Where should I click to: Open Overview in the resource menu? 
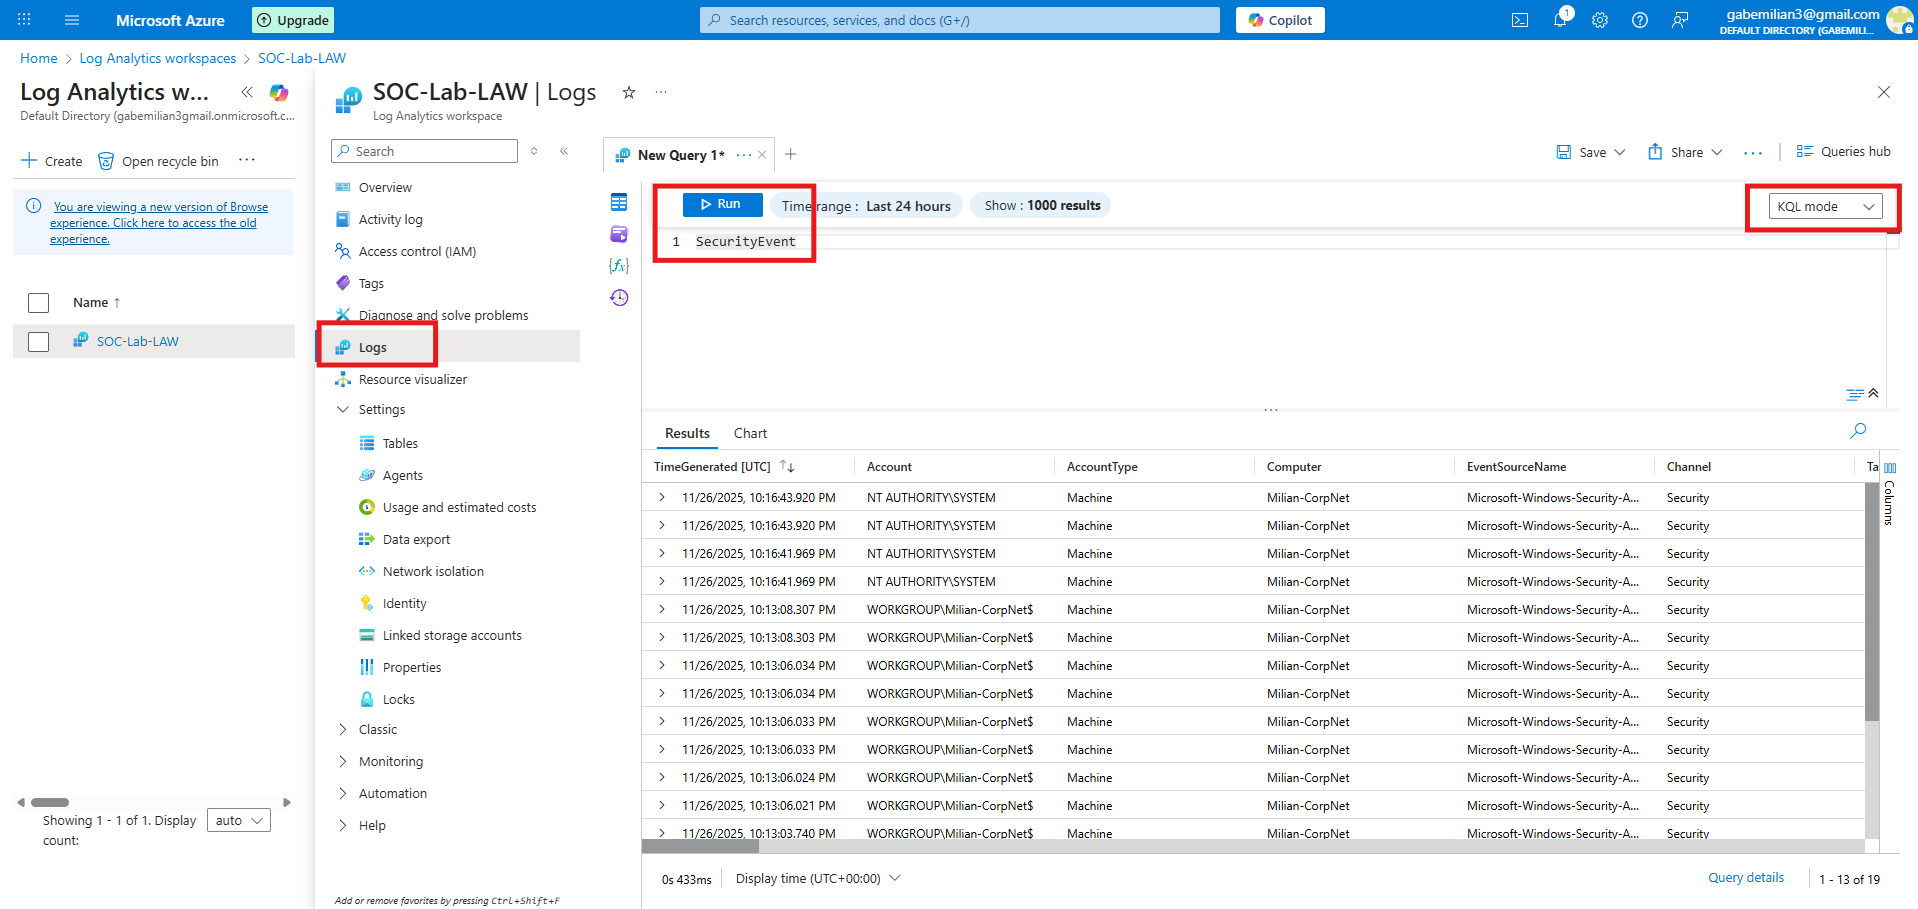[x=385, y=187]
